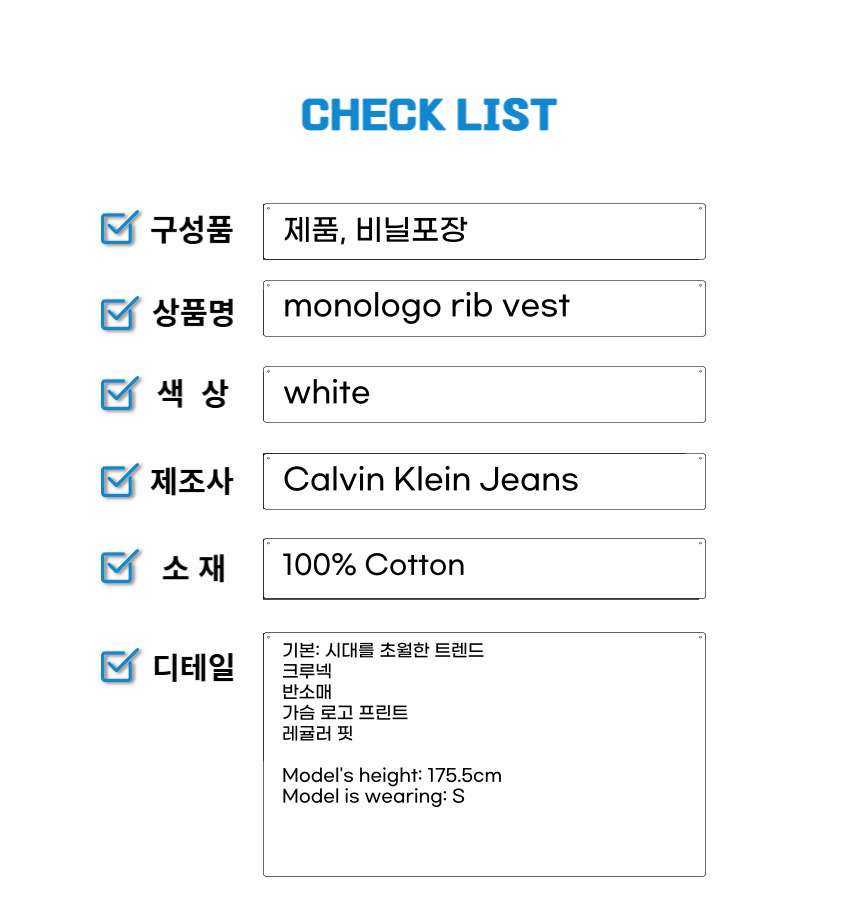Toggle the 구성품 checkbox
The height and width of the screenshot is (900, 860).
(119, 228)
